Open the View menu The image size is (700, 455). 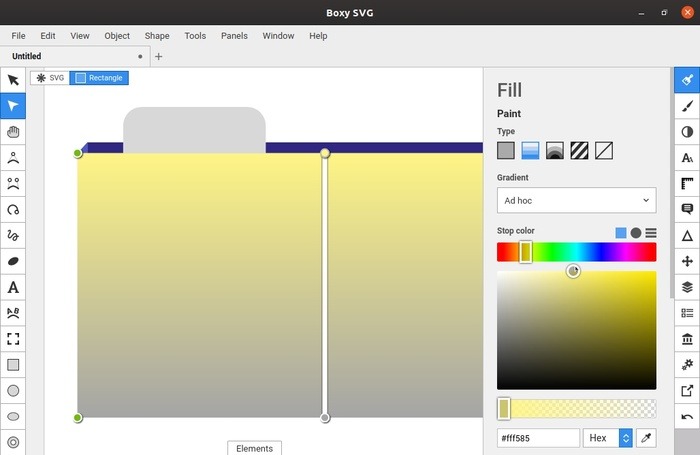click(x=80, y=36)
